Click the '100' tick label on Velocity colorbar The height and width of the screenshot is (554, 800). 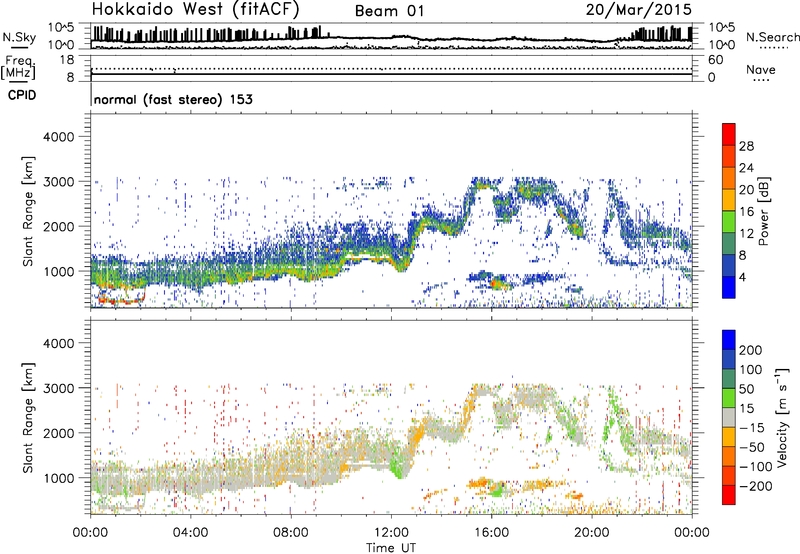pos(751,370)
